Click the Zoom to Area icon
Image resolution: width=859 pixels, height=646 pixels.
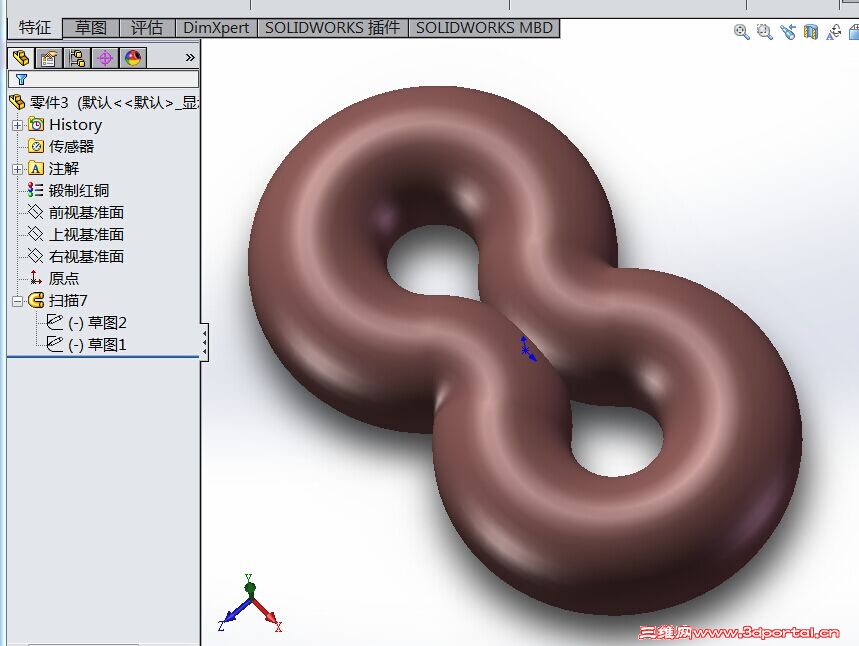pyautogui.click(x=764, y=32)
